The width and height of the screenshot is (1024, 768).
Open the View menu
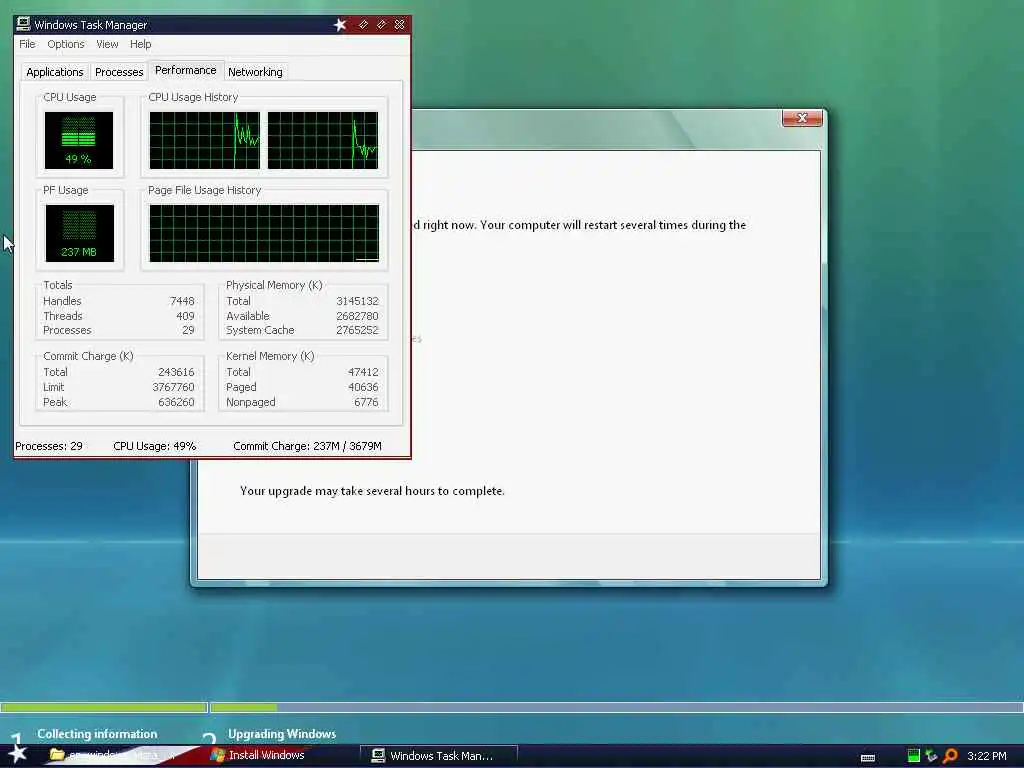[107, 44]
